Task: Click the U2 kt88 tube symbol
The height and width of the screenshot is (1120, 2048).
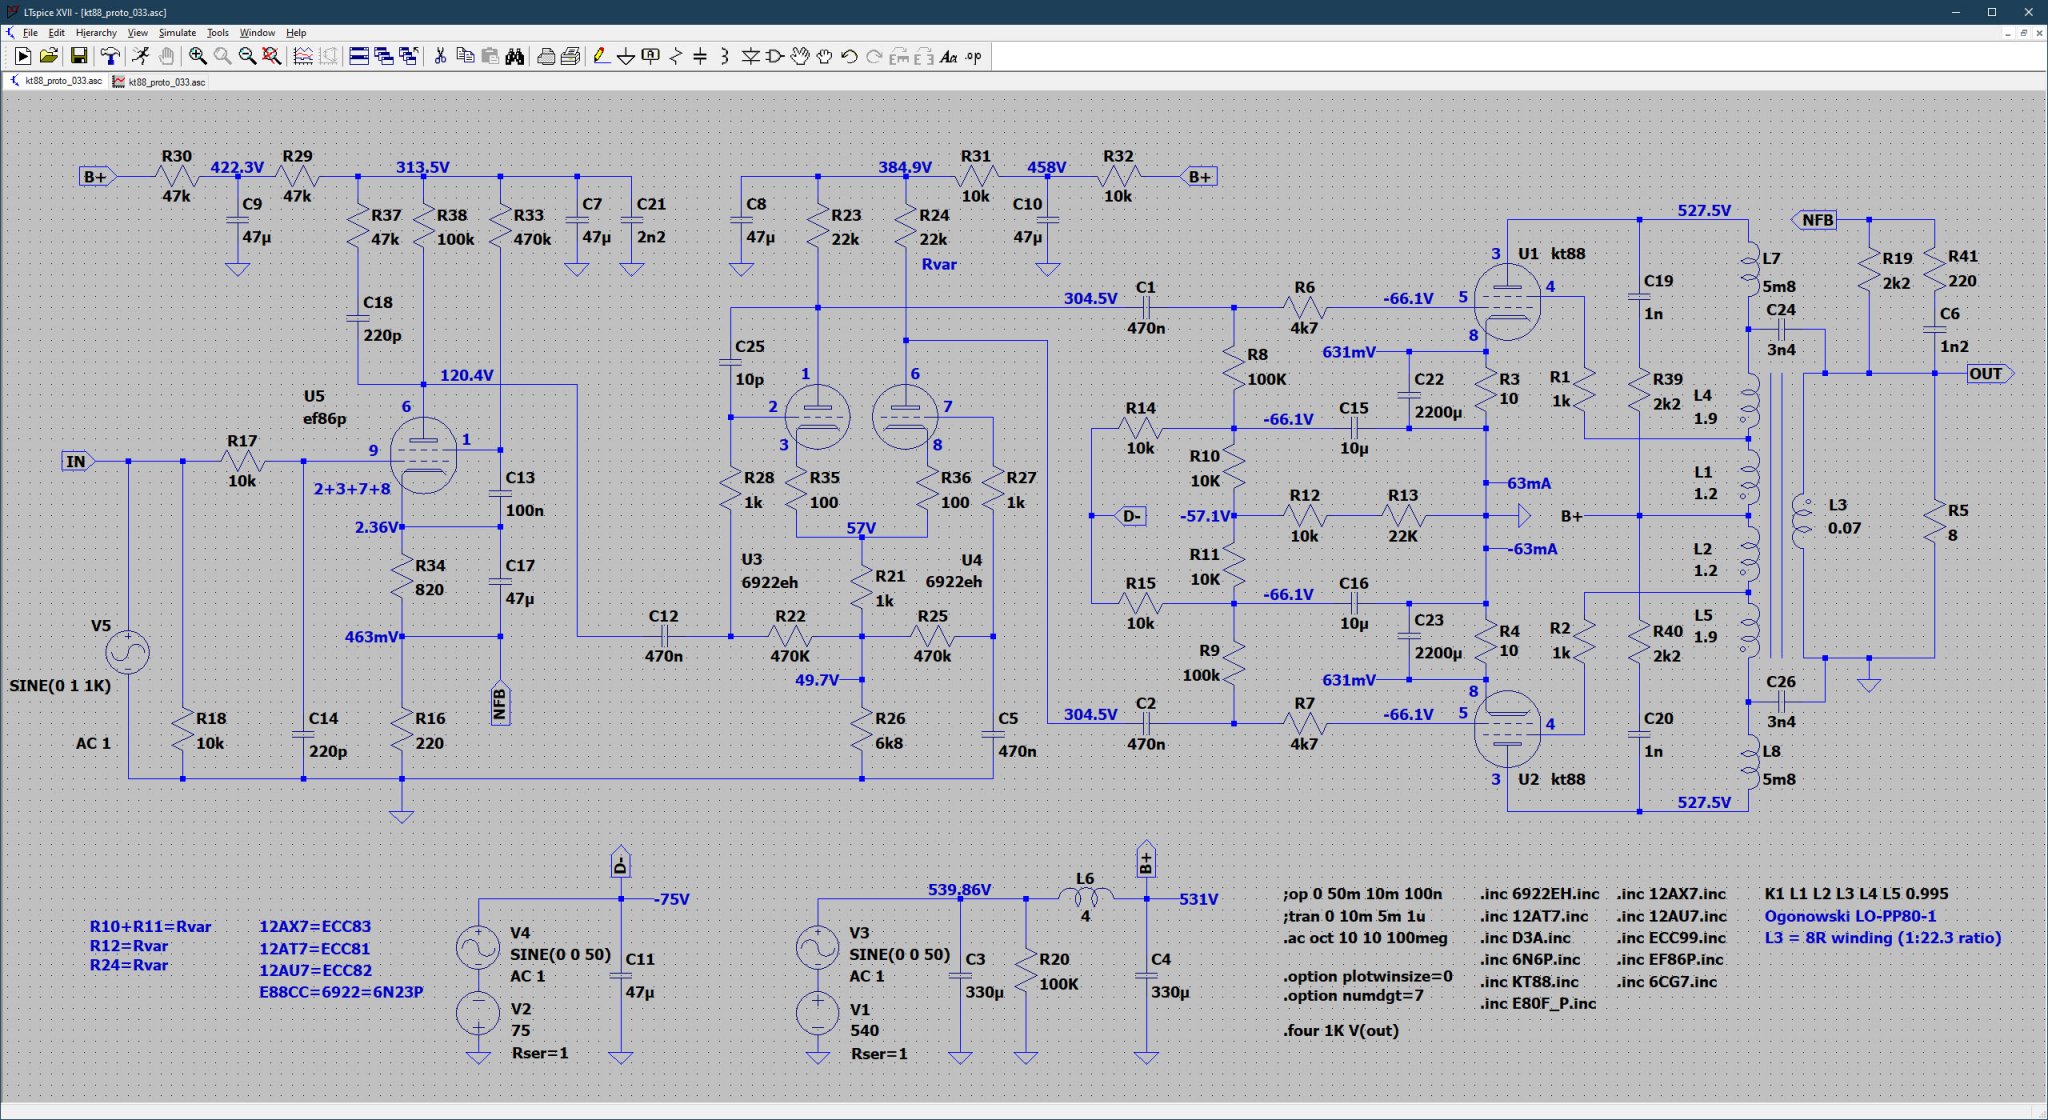Action: coord(1508,727)
